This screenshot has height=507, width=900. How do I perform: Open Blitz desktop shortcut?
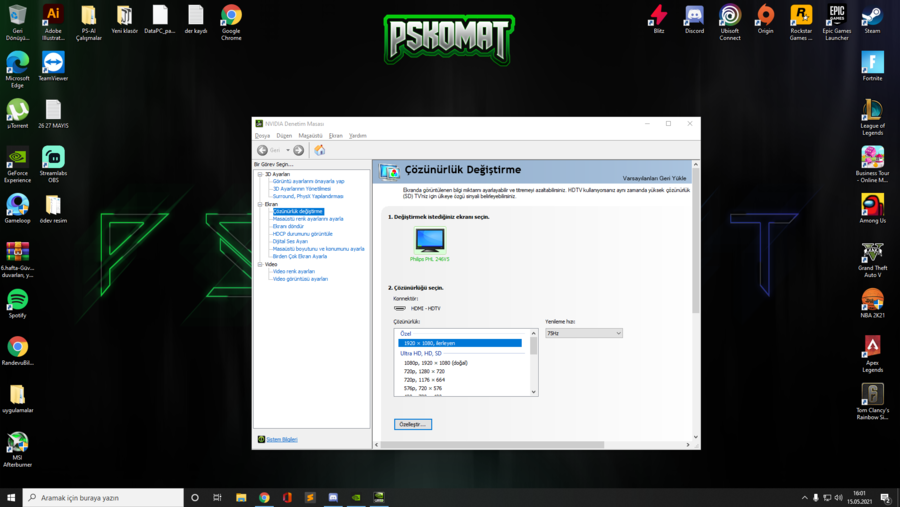659,20
